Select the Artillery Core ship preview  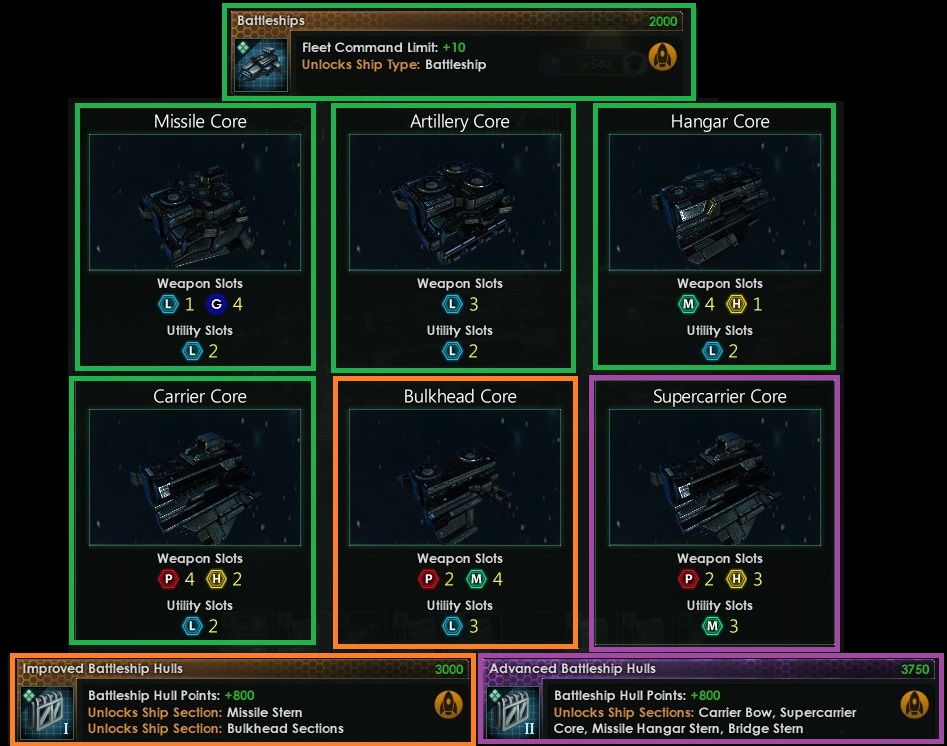[455, 202]
